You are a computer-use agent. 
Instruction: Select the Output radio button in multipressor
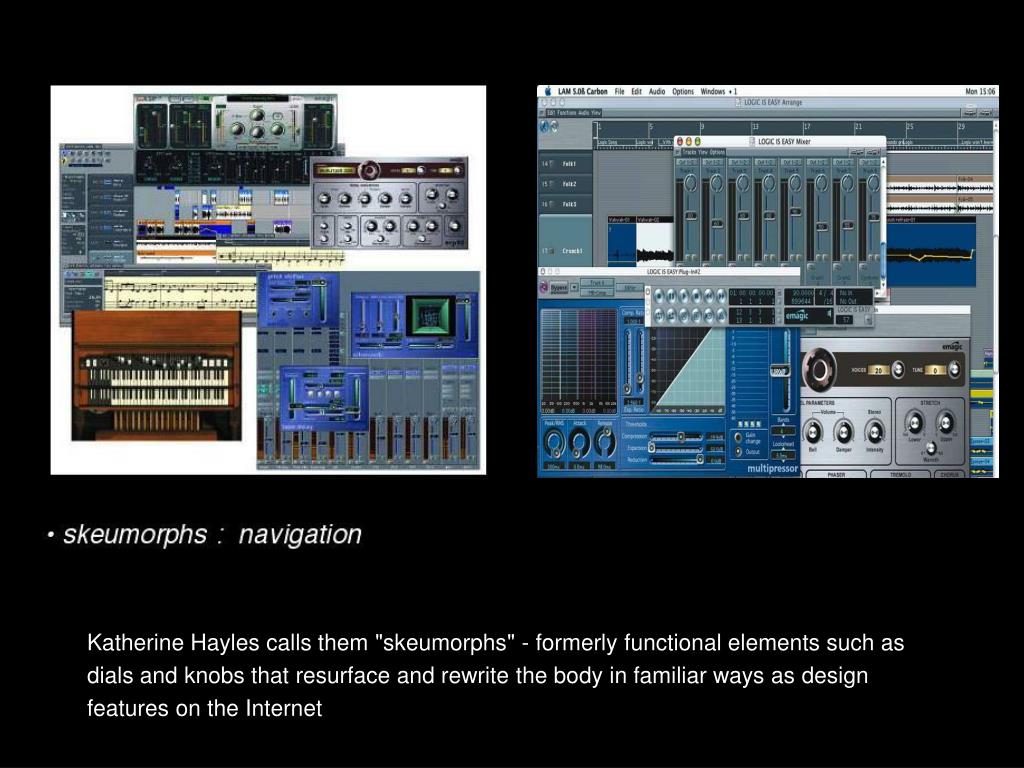coord(739,452)
